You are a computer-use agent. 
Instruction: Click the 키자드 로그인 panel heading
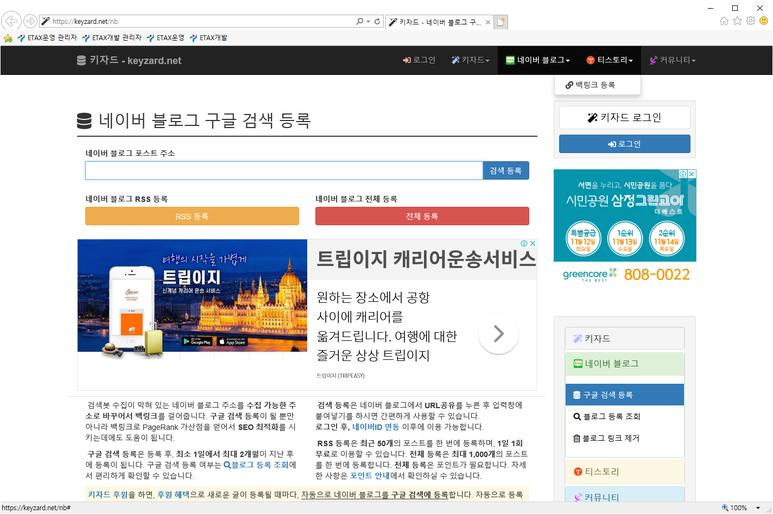[625, 117]
